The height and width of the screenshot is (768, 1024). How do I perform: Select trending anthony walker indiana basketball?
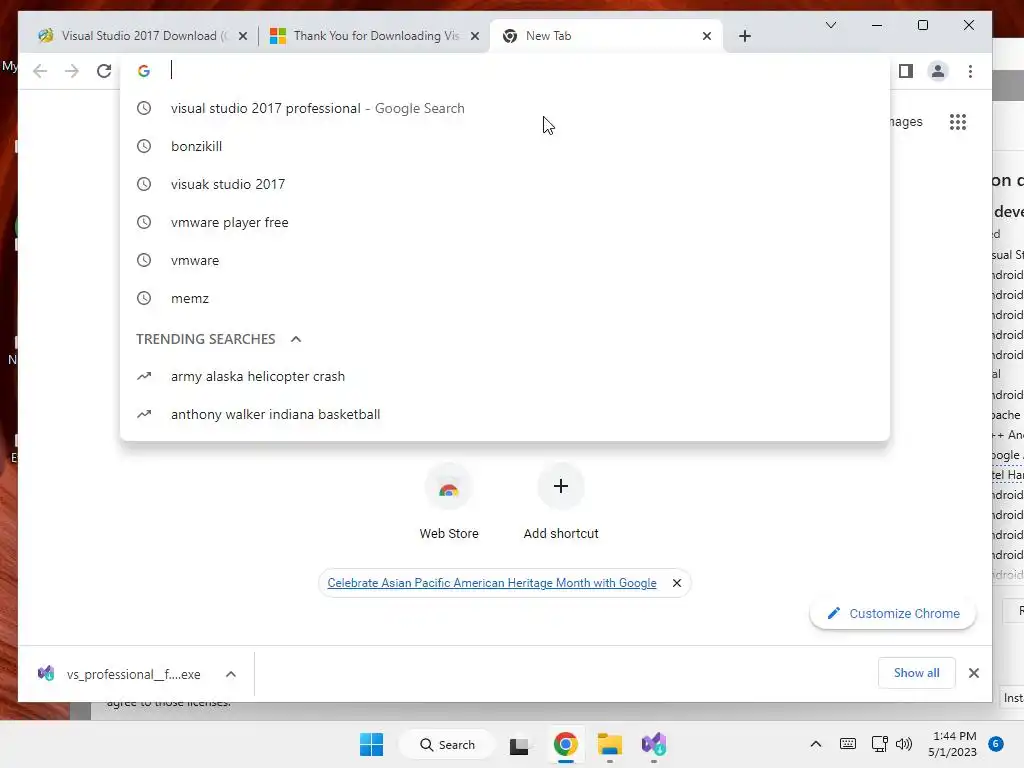(505, 415)
